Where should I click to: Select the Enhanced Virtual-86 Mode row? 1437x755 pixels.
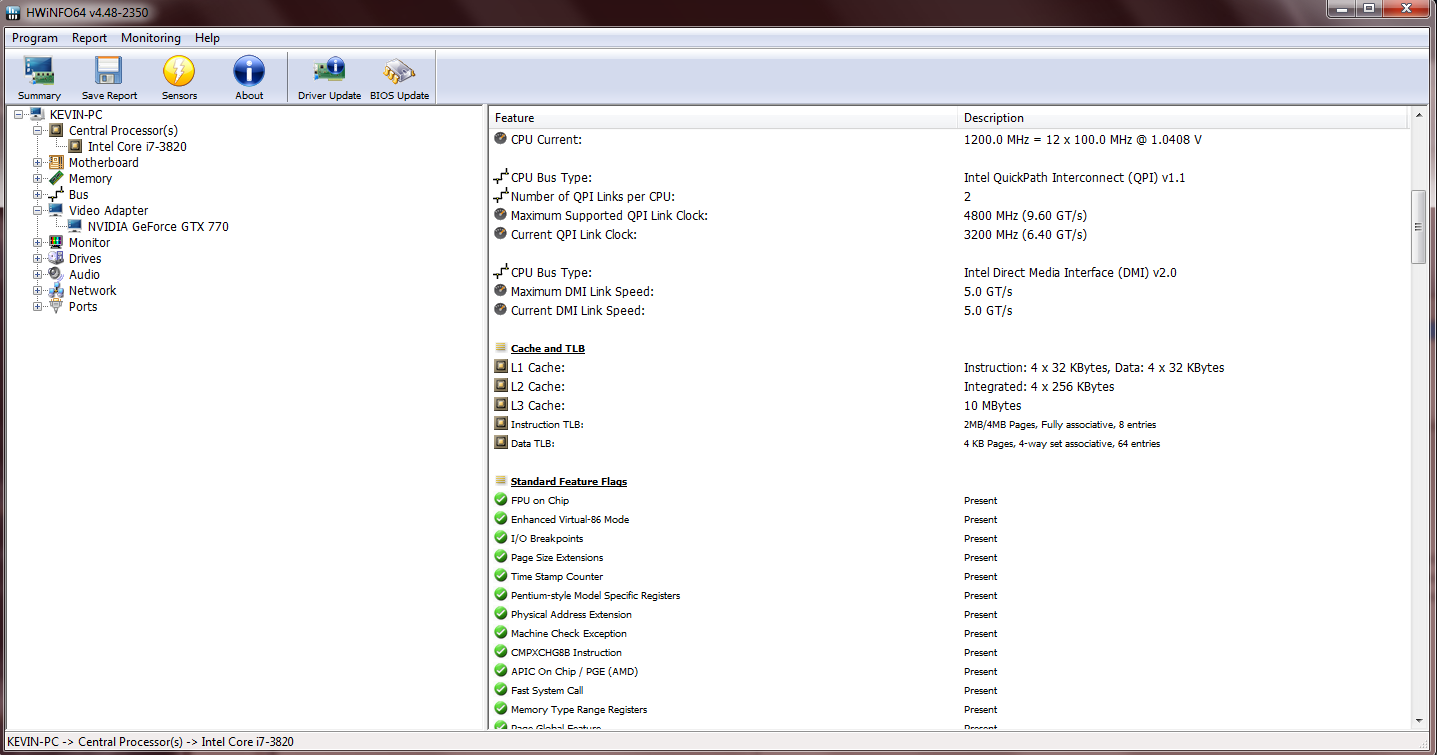(950, 520)
